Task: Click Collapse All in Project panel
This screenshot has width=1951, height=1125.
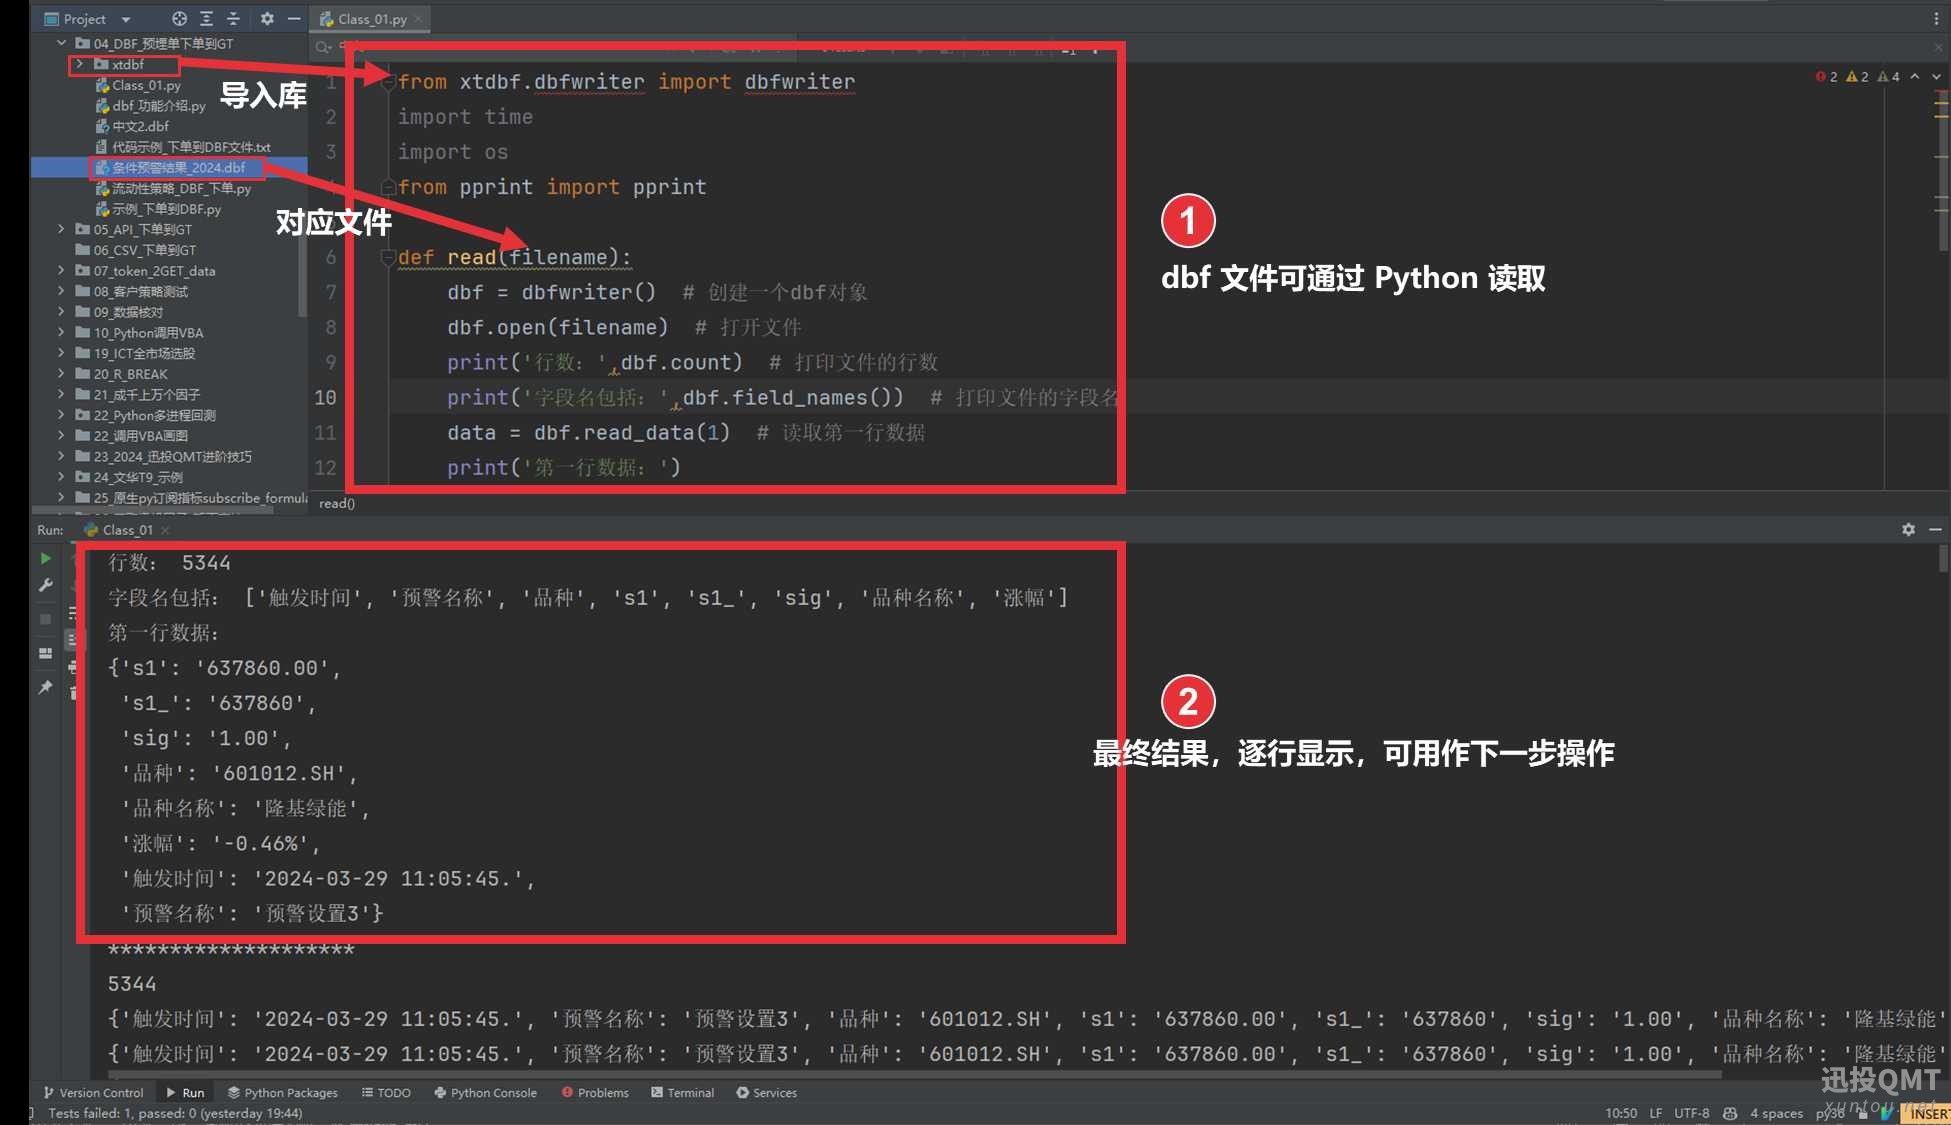Action: click(233, 18)
